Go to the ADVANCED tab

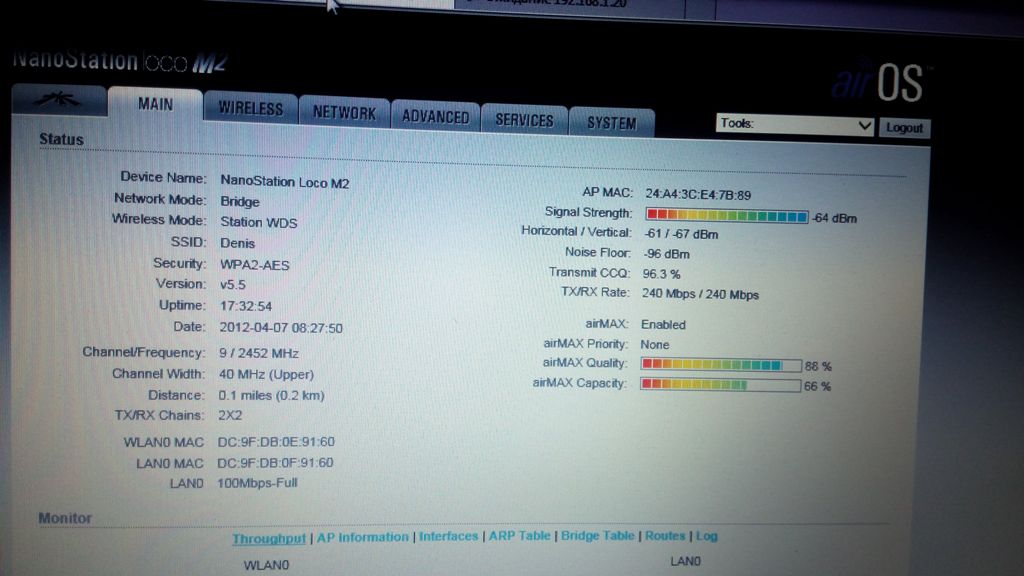pyautogui.click(x=436, y=117)
